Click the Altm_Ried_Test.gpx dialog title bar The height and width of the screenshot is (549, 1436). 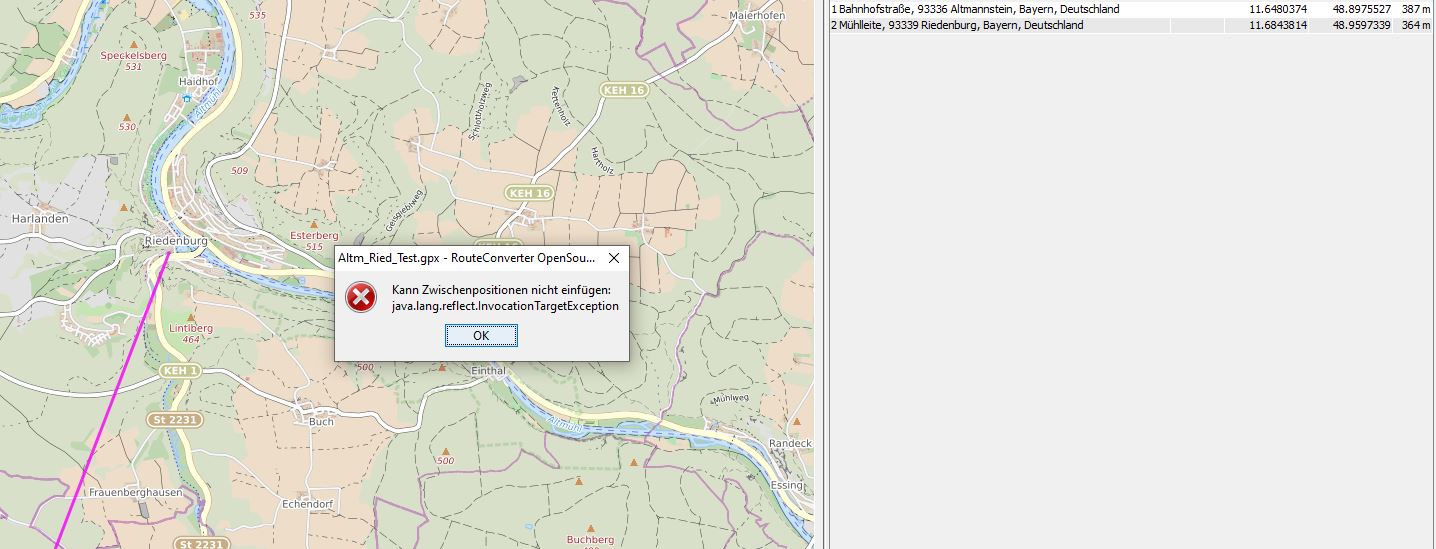tap(466, 258)
